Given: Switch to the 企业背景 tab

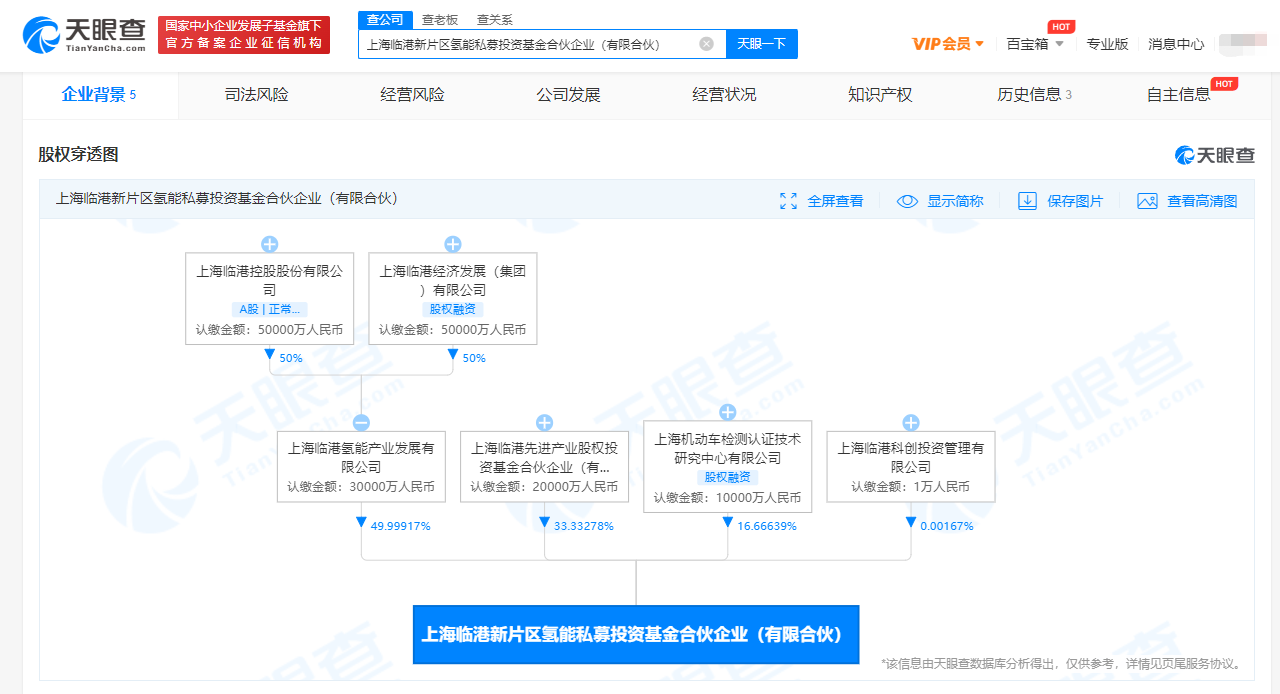Looking at the screenshot, I should 100,95.
